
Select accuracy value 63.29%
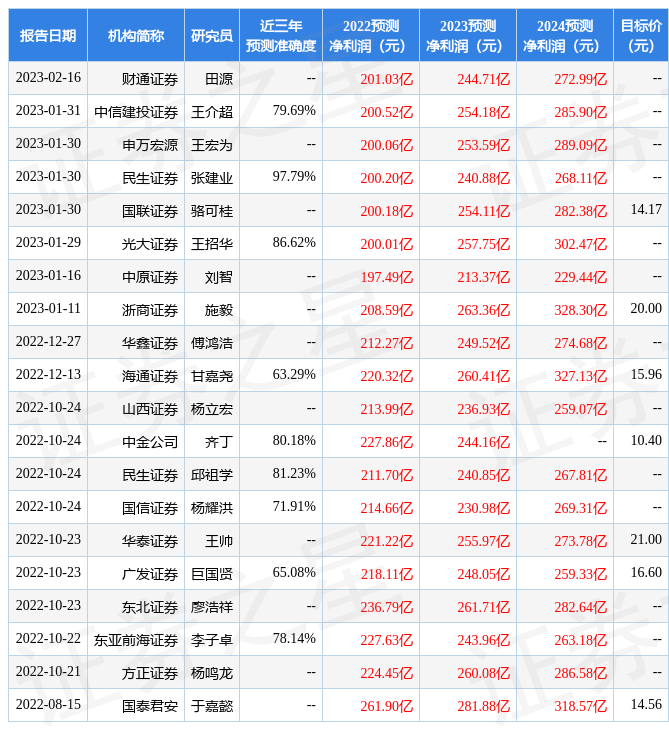coord(294,375)
